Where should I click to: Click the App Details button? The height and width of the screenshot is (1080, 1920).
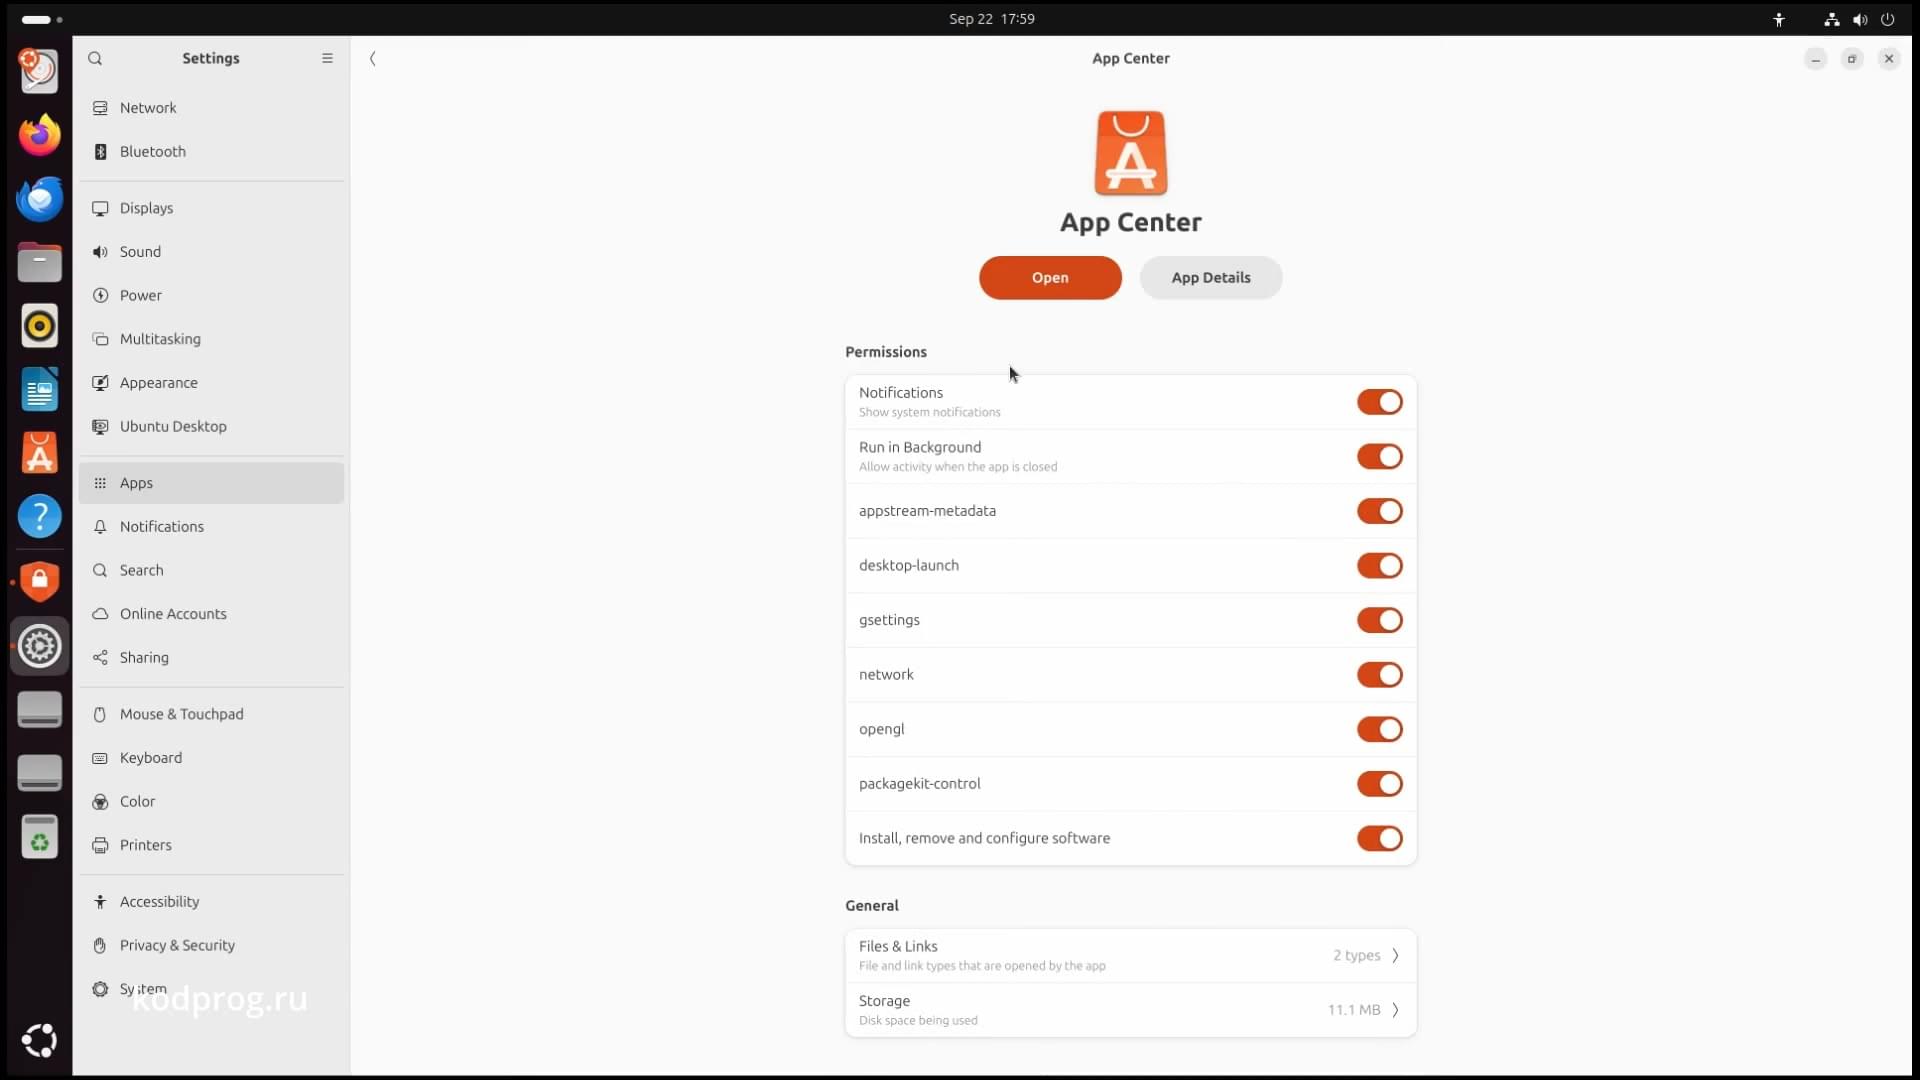tap(1211, 278)
